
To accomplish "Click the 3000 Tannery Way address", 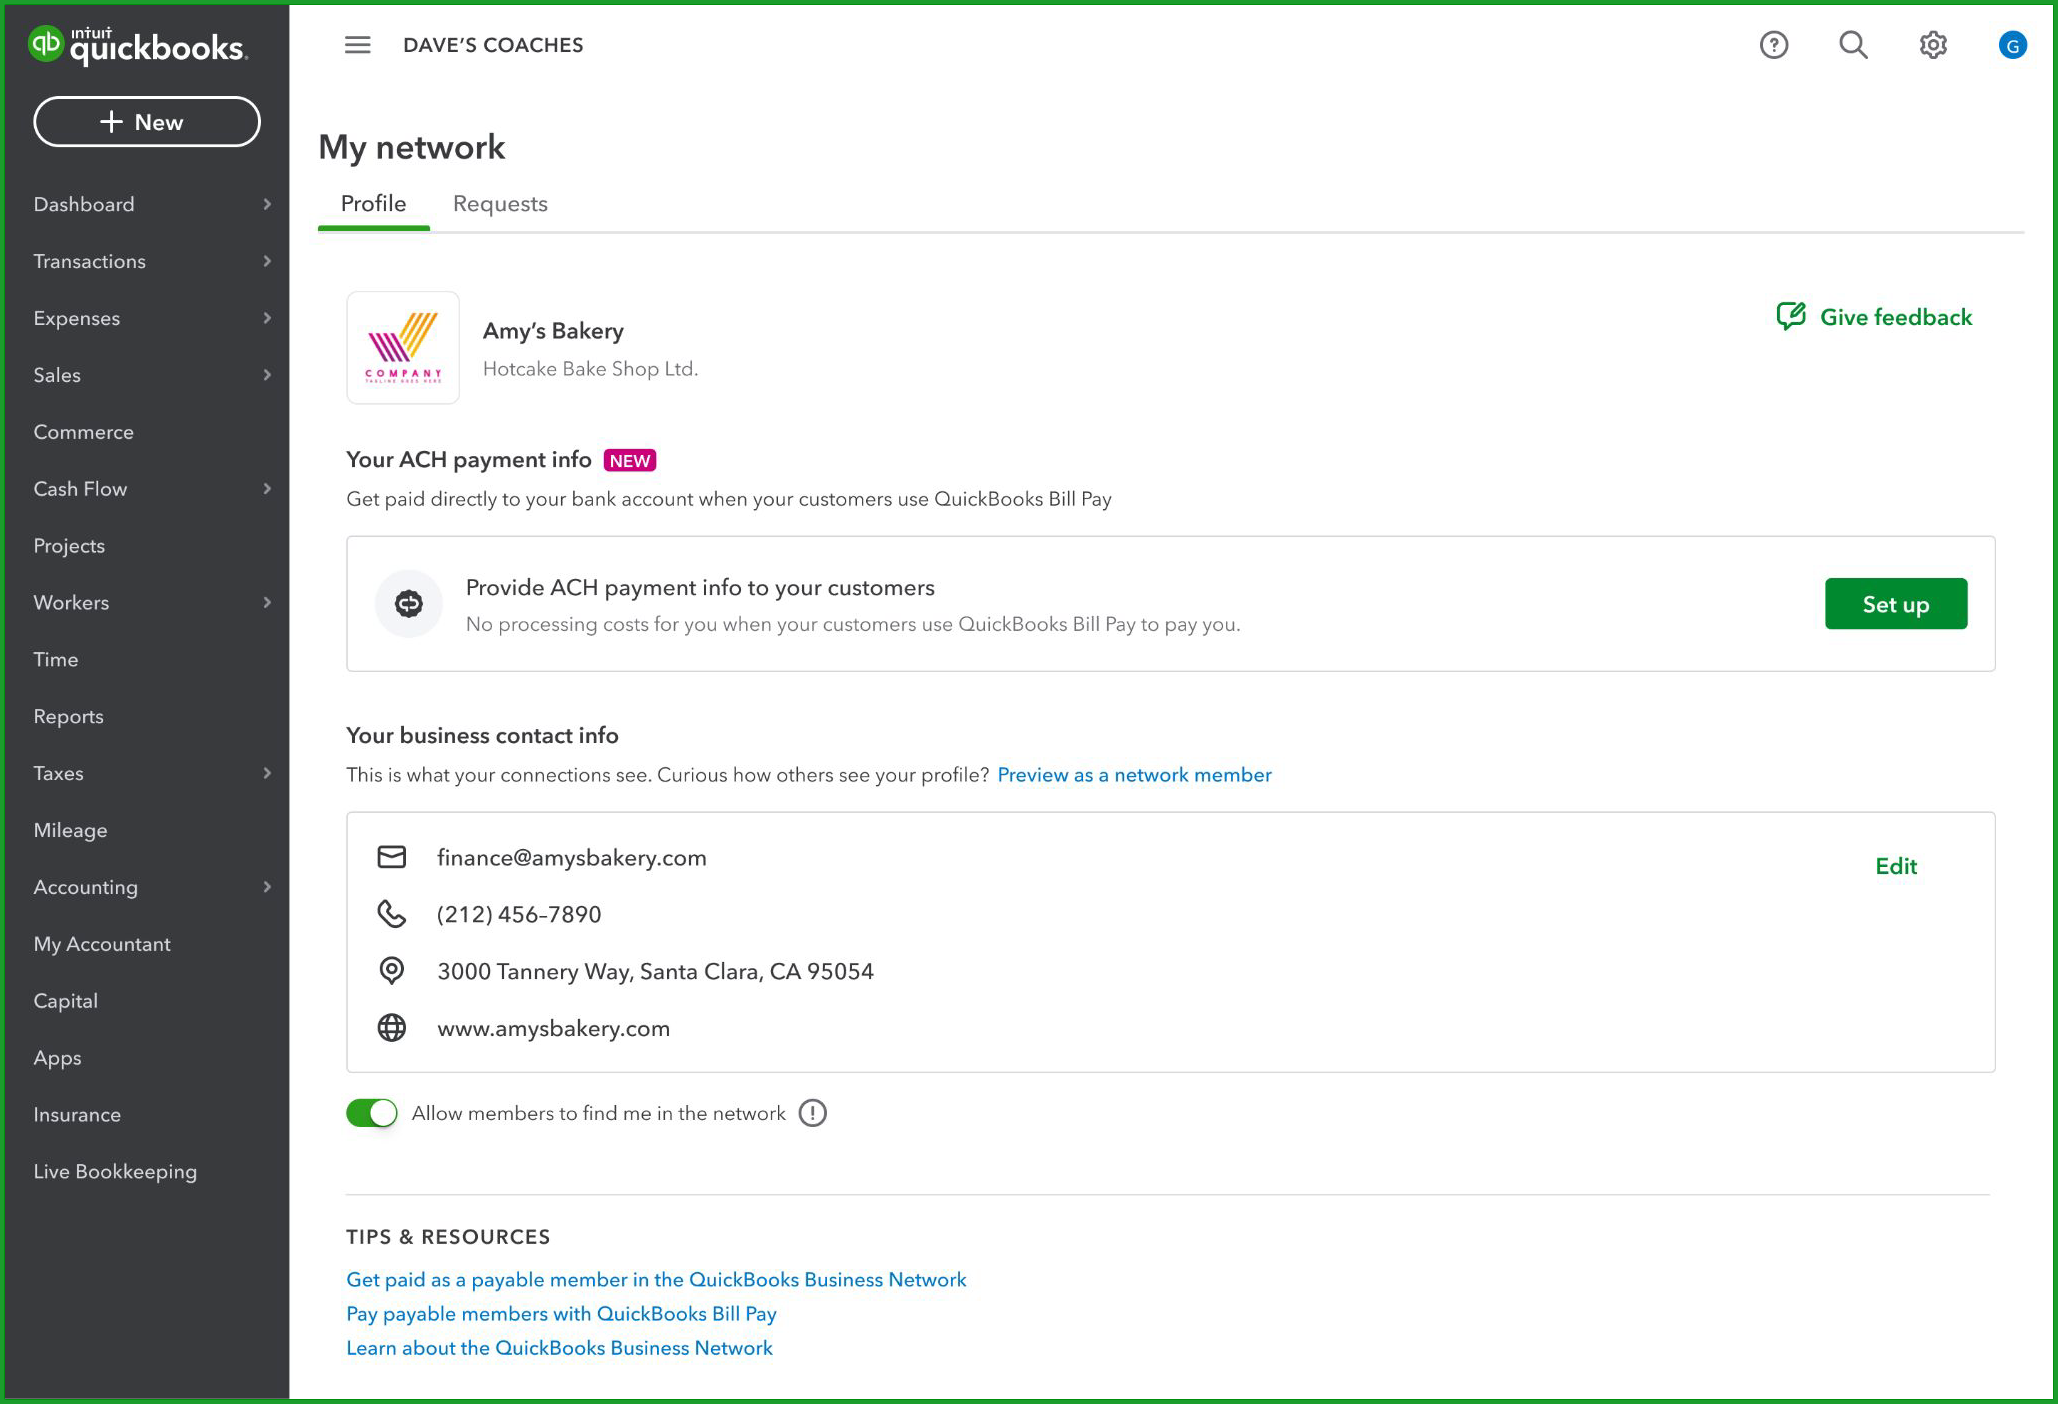I will [655, 972].
